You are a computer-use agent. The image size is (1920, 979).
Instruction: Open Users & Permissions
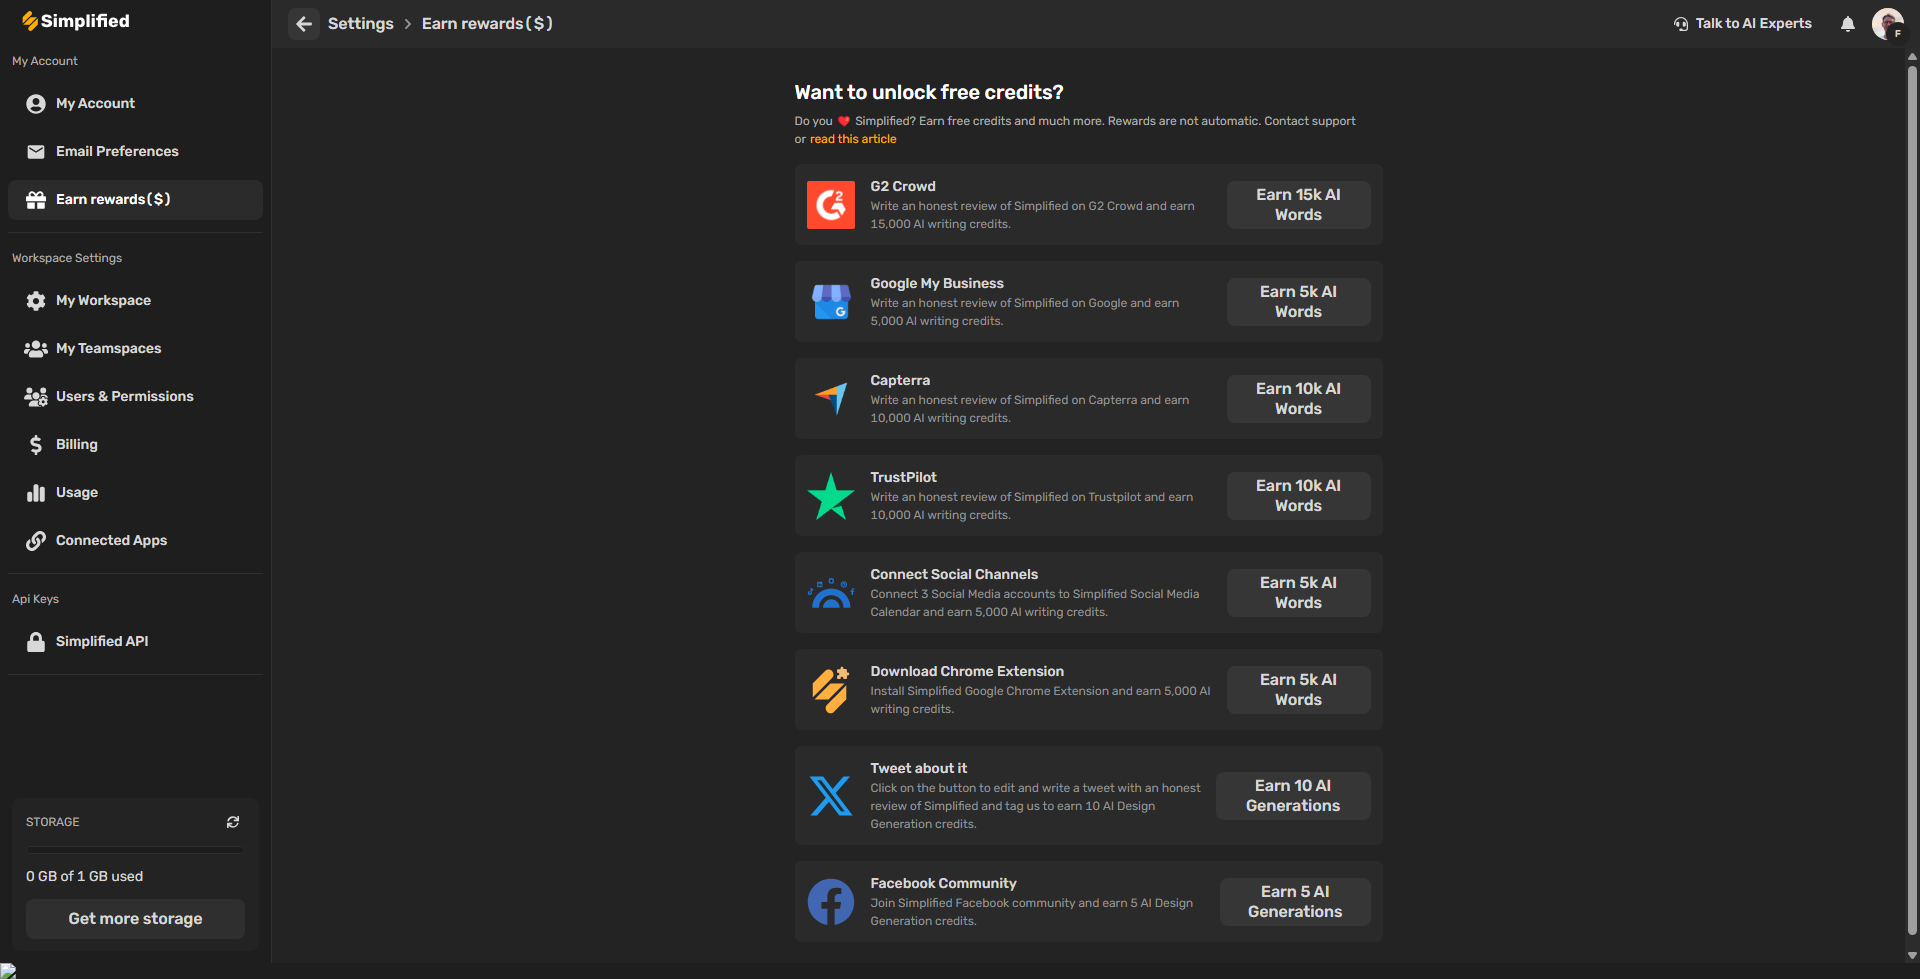(135, 397)
